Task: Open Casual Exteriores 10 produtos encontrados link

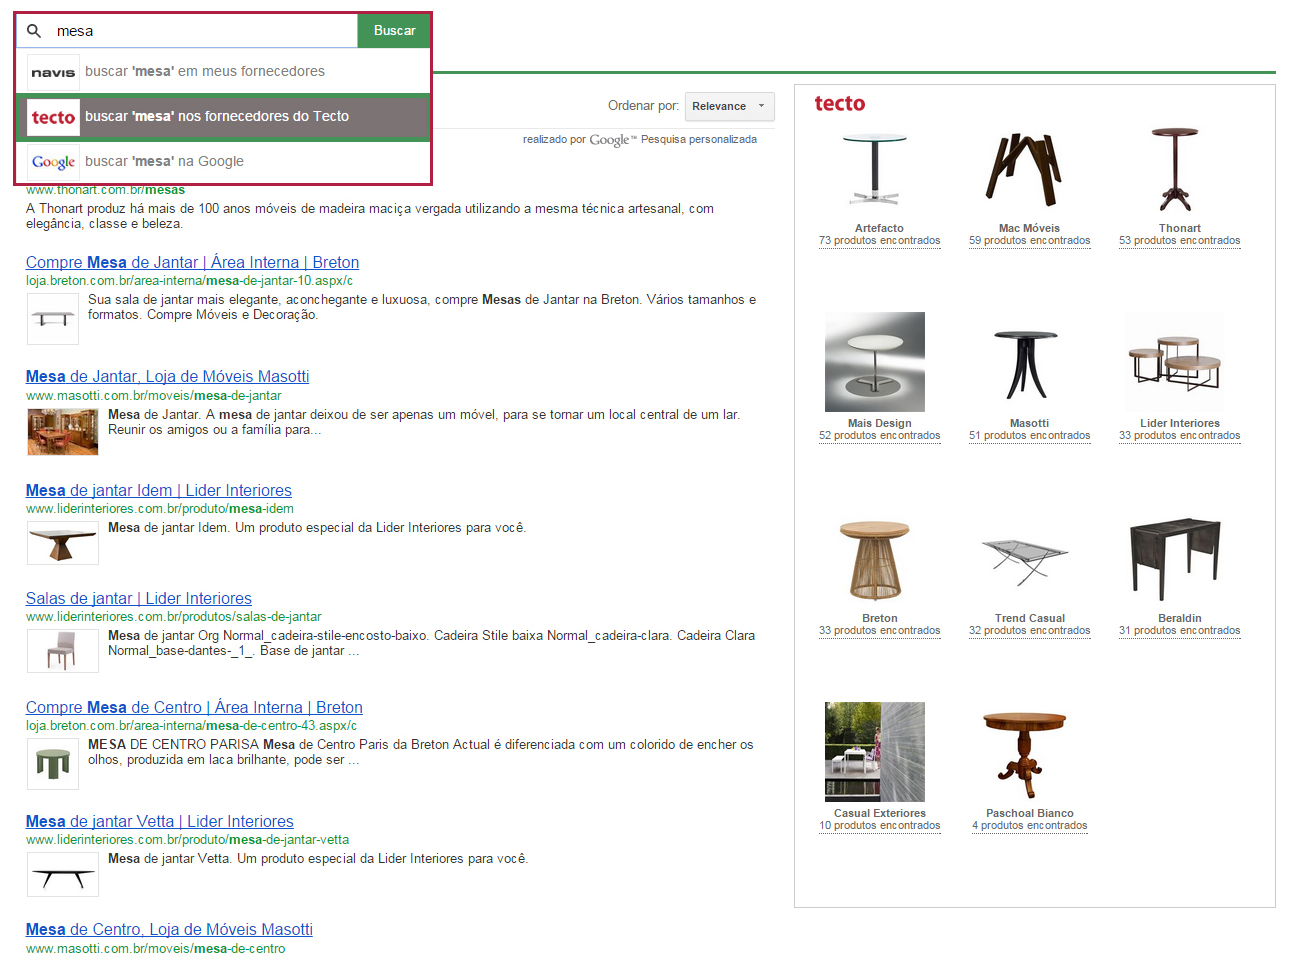Action: pos(880,826)
